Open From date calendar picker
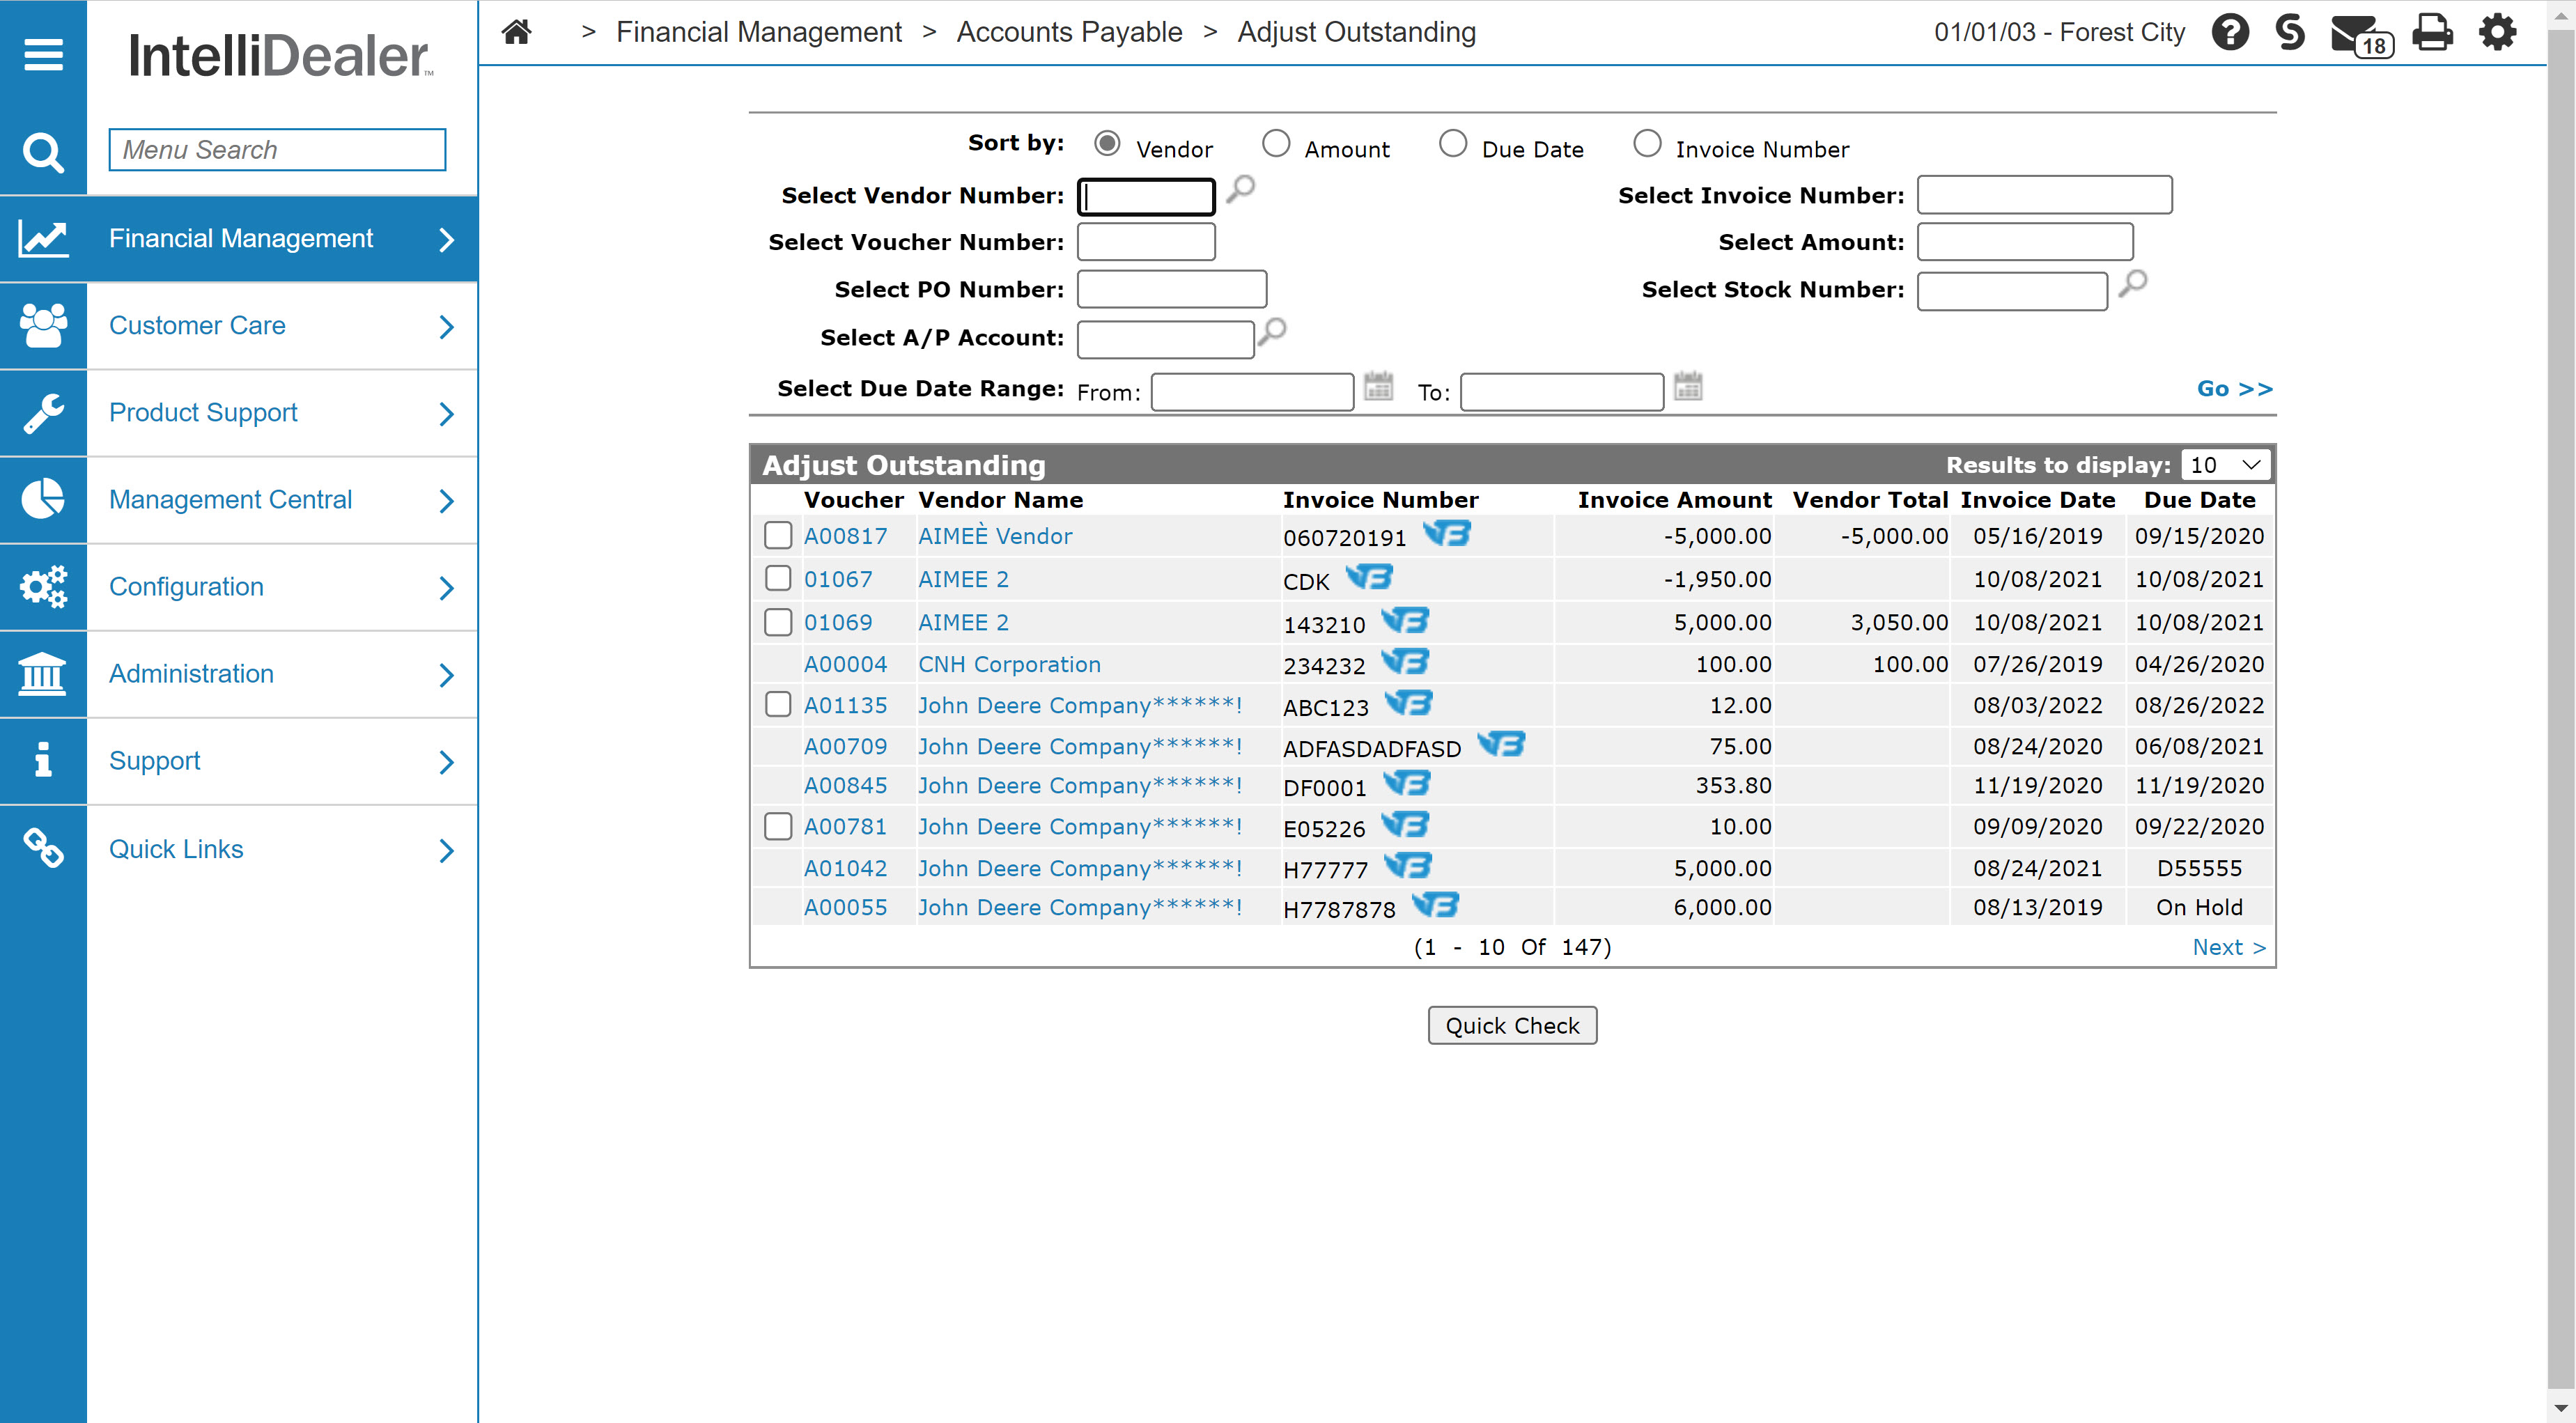2576x1423 pixels. pyautogui.click(x=1378, y=386)
